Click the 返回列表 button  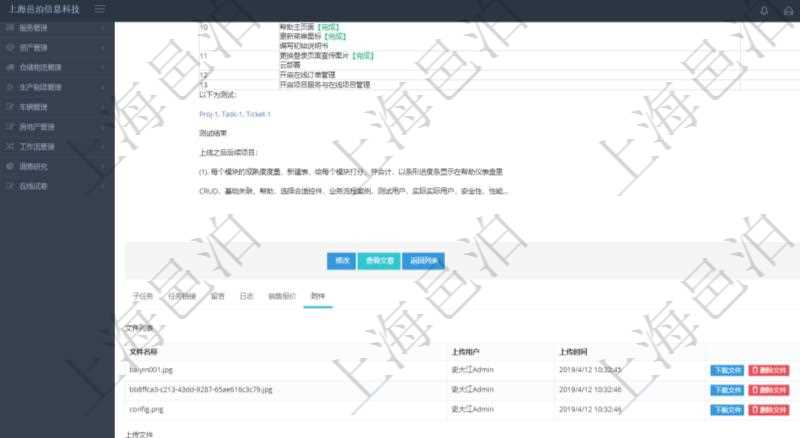coord(423,261)
